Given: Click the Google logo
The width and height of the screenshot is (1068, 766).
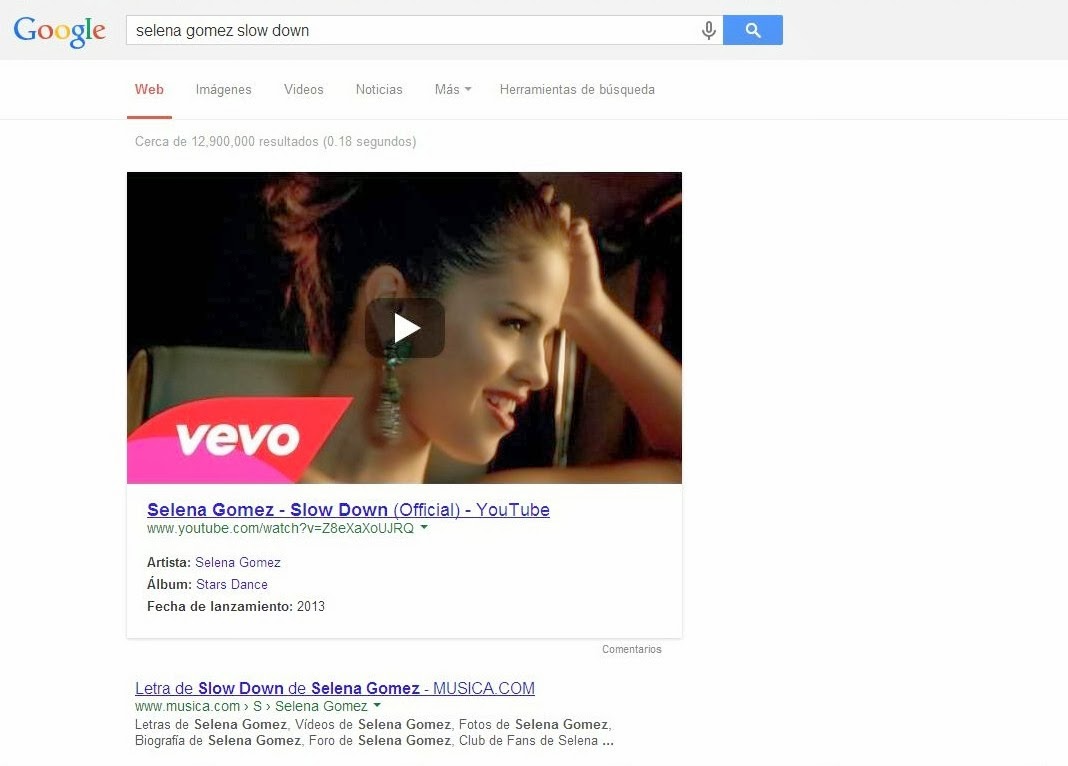Looking at the screenshot, I should click(59, 31).
